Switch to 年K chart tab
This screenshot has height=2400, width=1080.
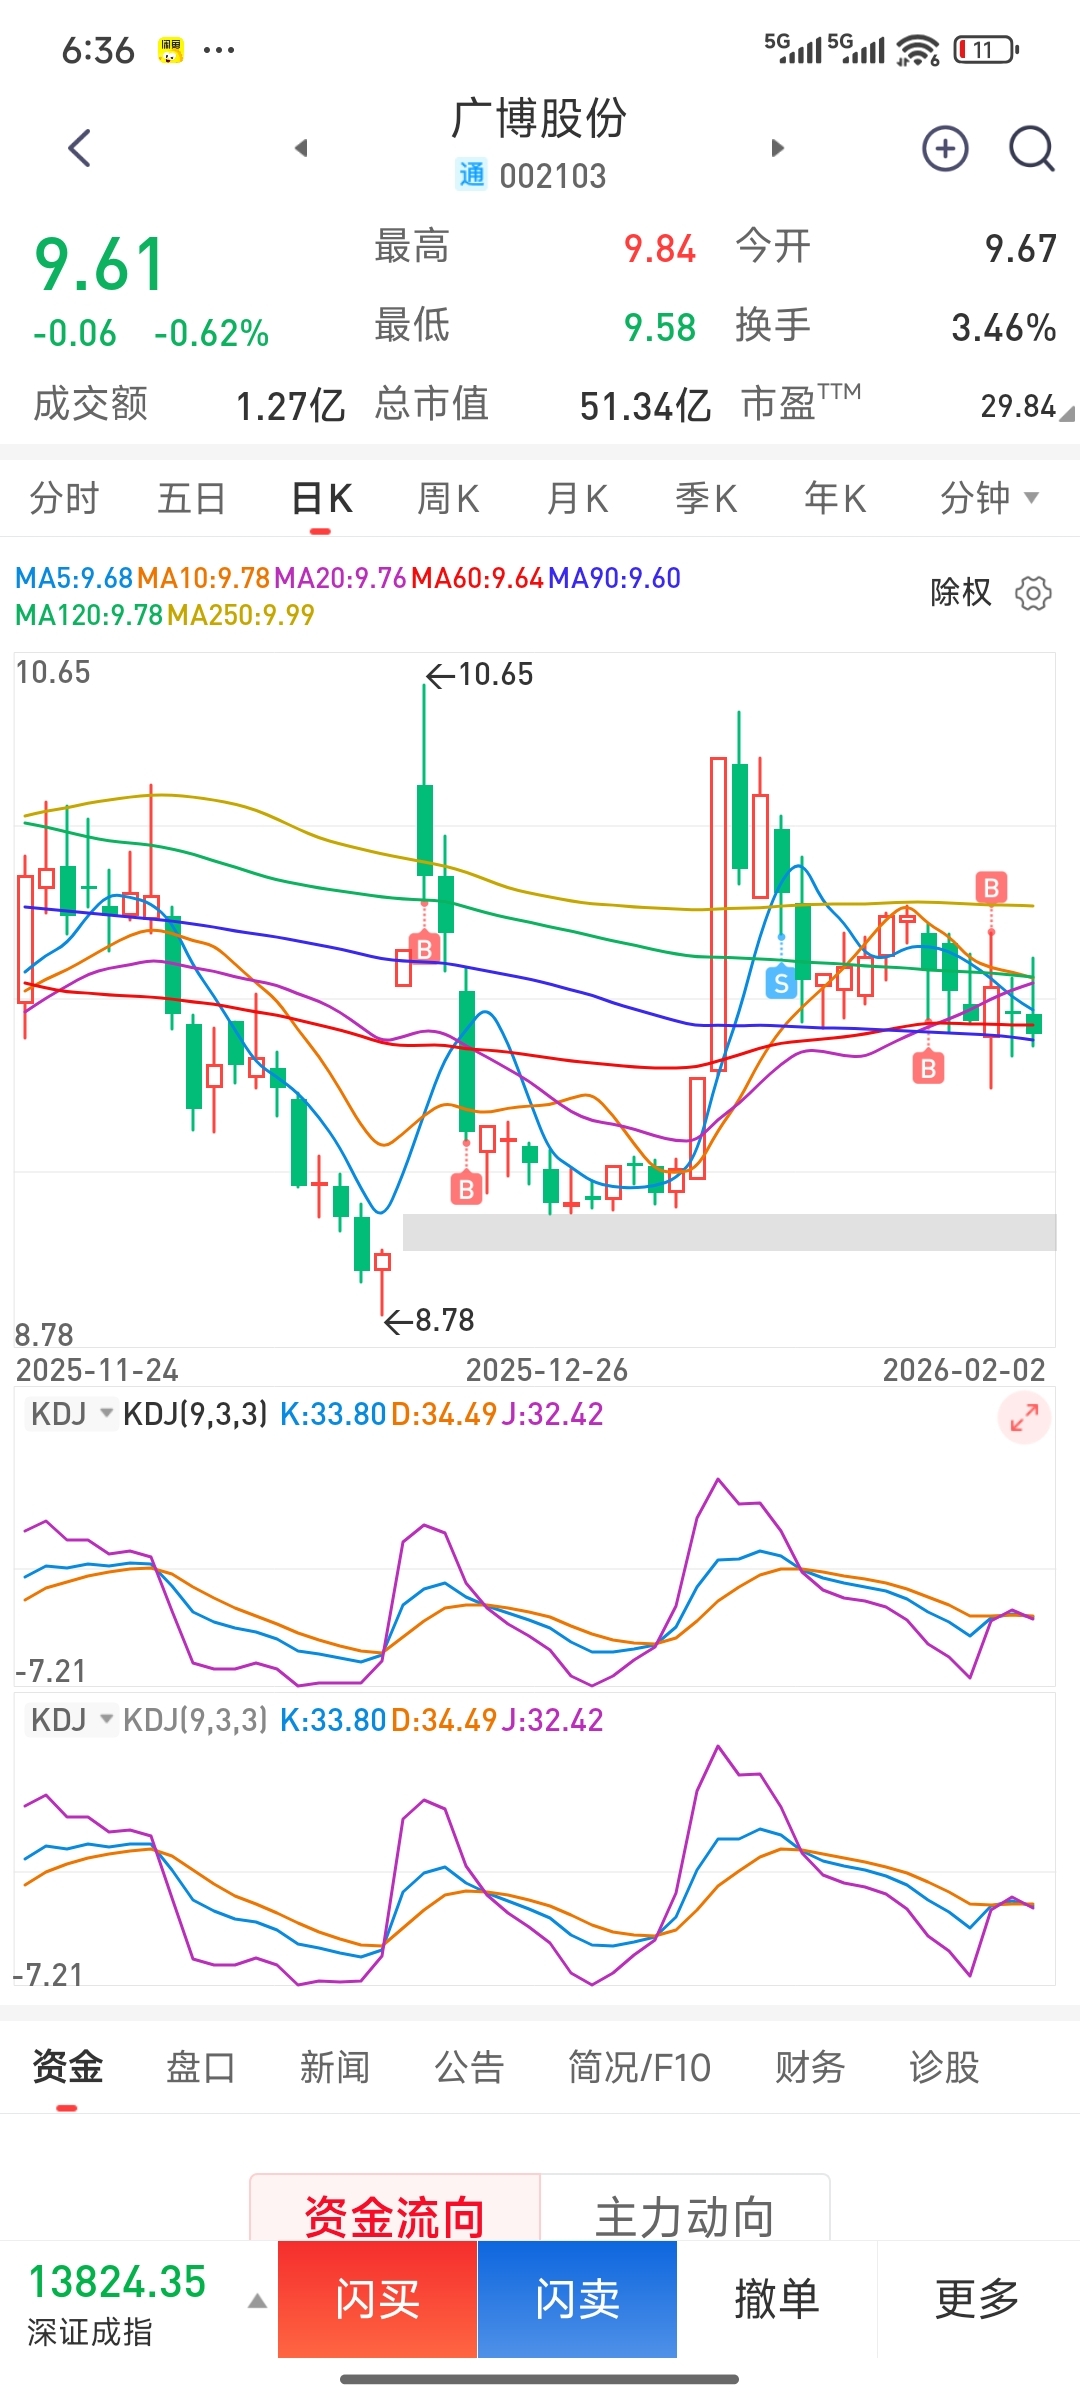click(835, 498)
